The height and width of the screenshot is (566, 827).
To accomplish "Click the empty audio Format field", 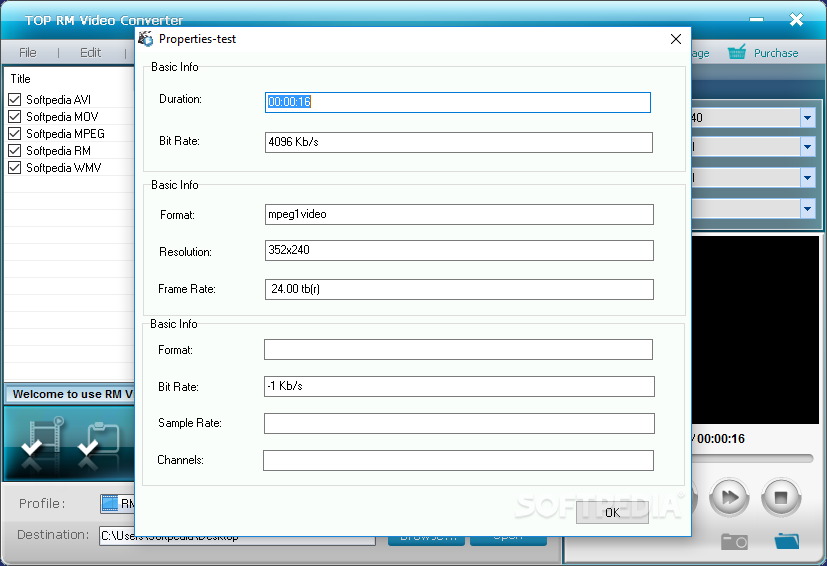I will click(458, 349).
